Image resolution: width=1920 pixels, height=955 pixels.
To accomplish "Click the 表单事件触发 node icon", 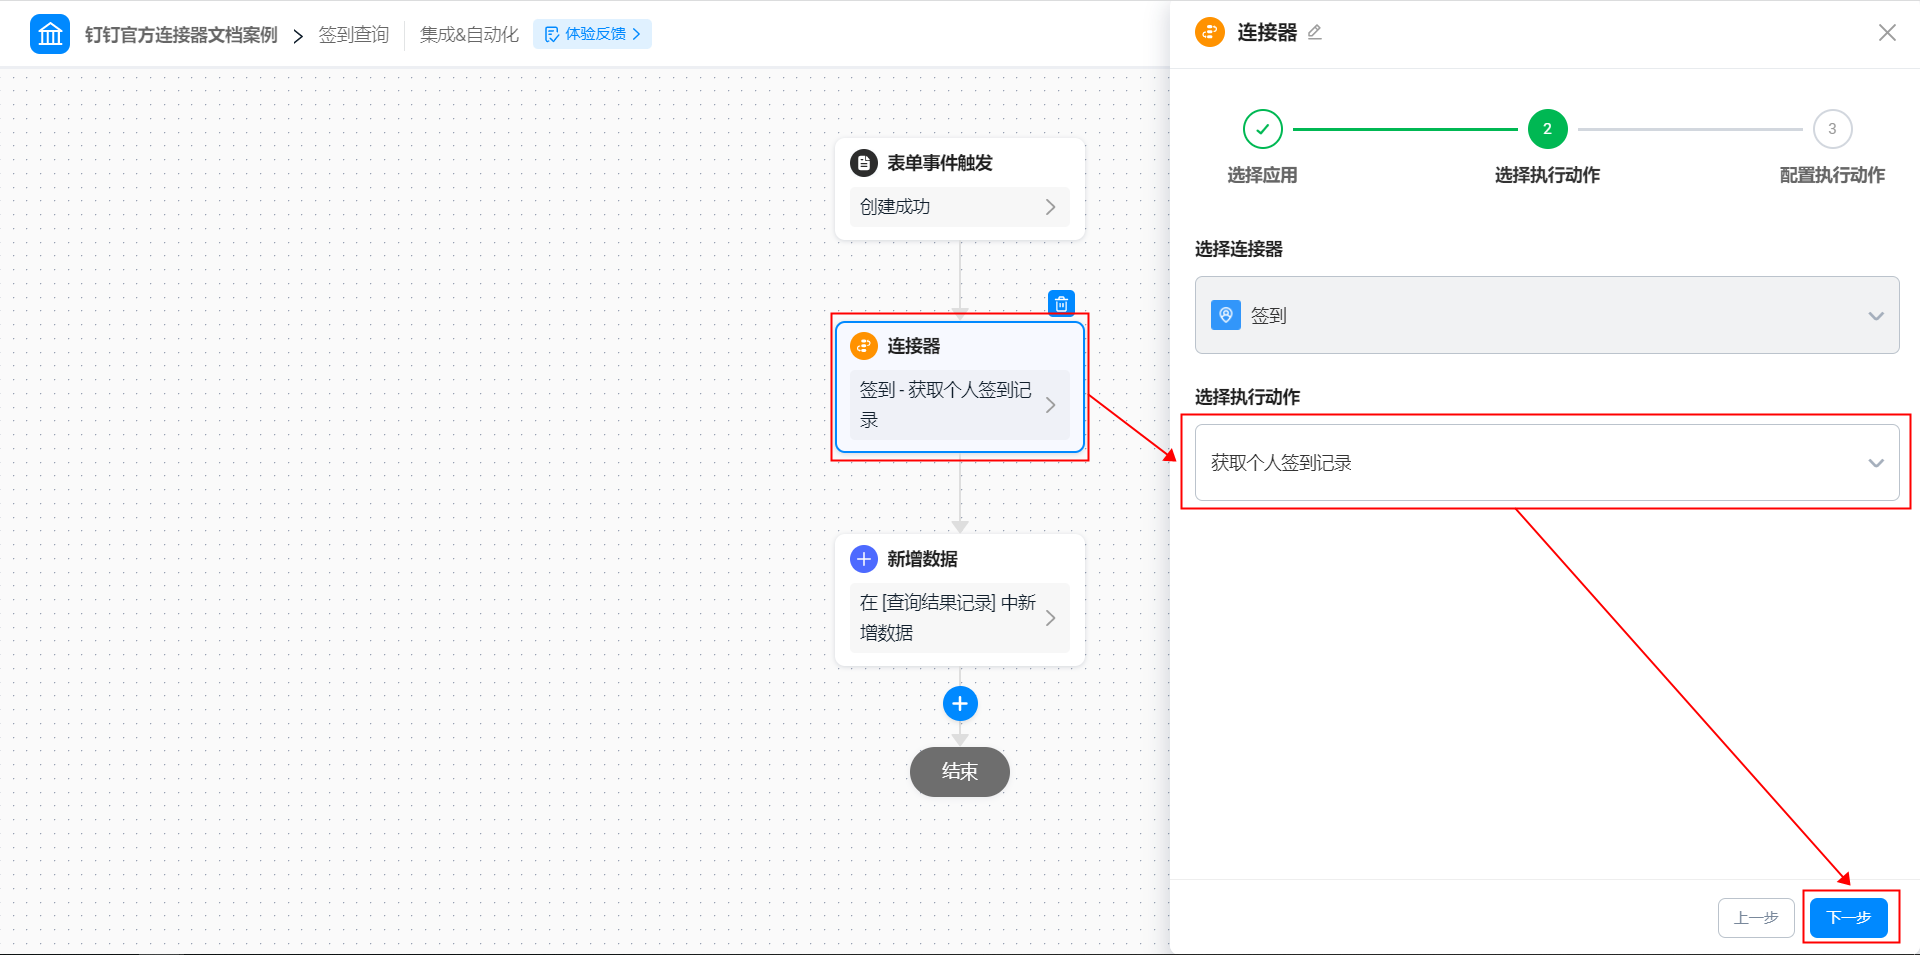I will pos(864,163).
